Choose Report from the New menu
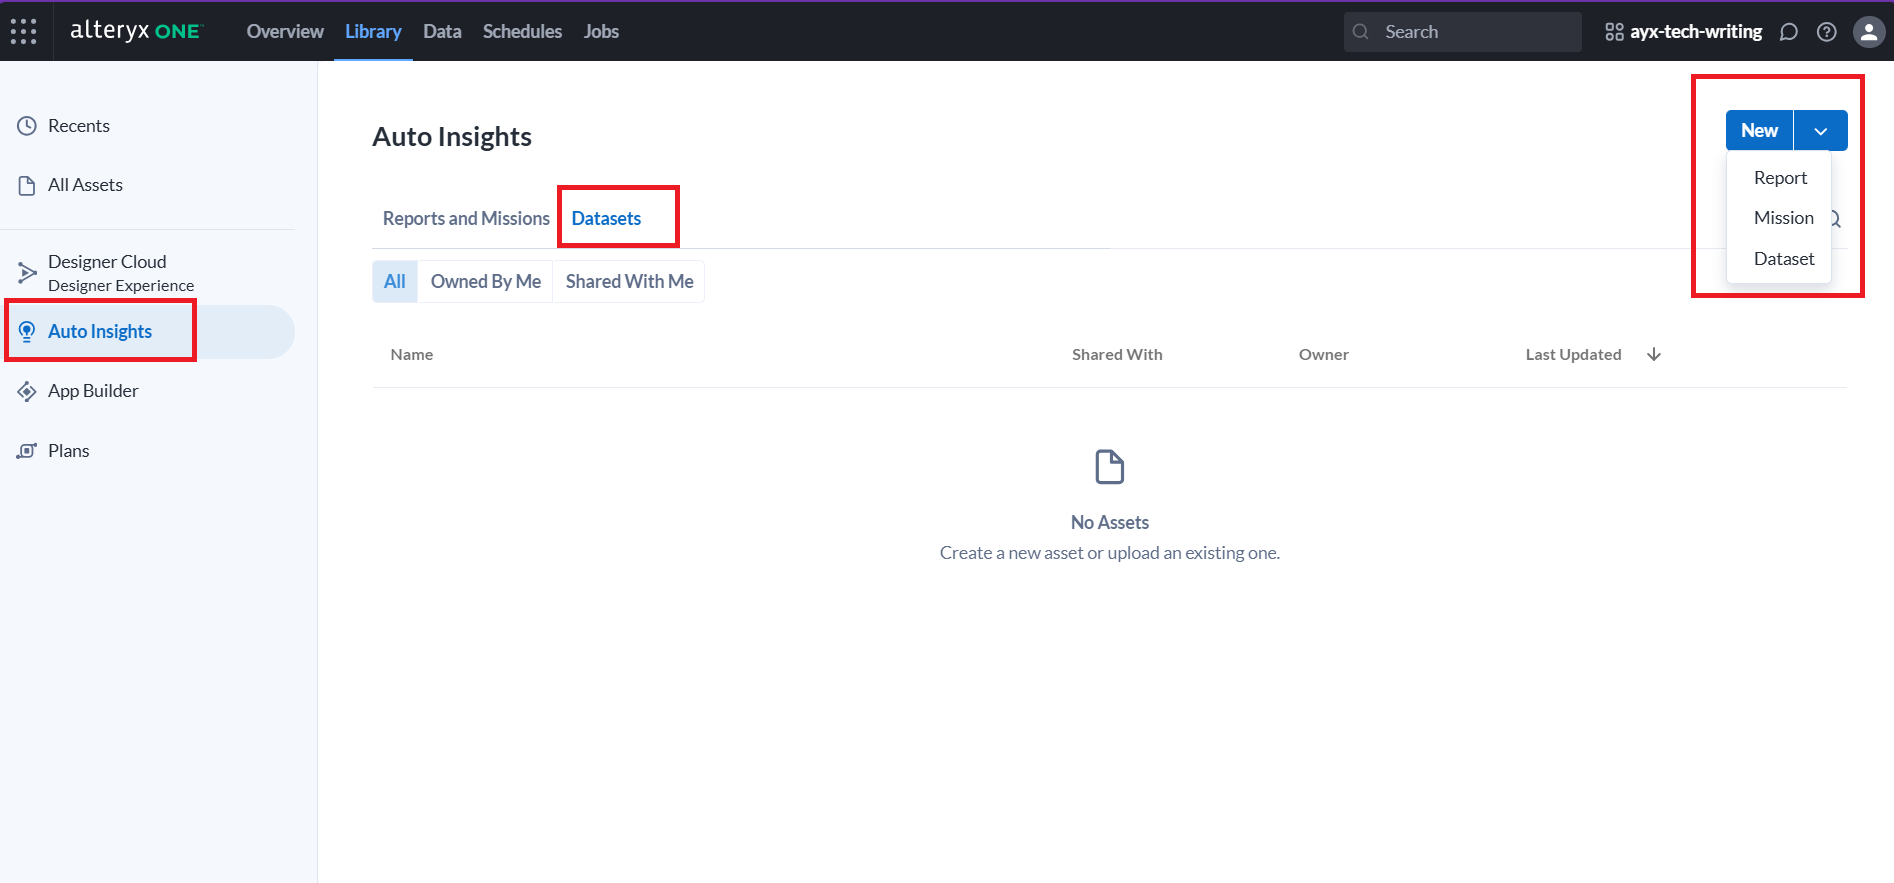Viewport: 1894px width, 883px height. (1780, 178)
